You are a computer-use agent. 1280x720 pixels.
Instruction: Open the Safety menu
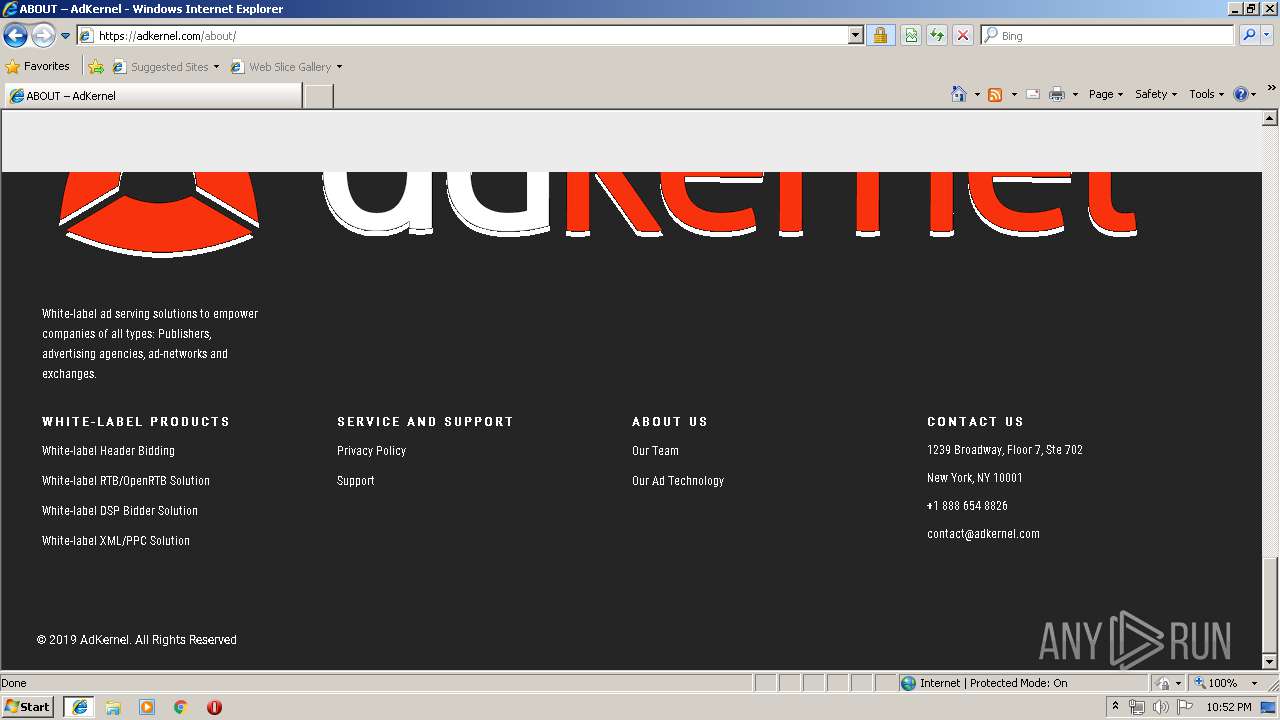(x=1156, y=94)
